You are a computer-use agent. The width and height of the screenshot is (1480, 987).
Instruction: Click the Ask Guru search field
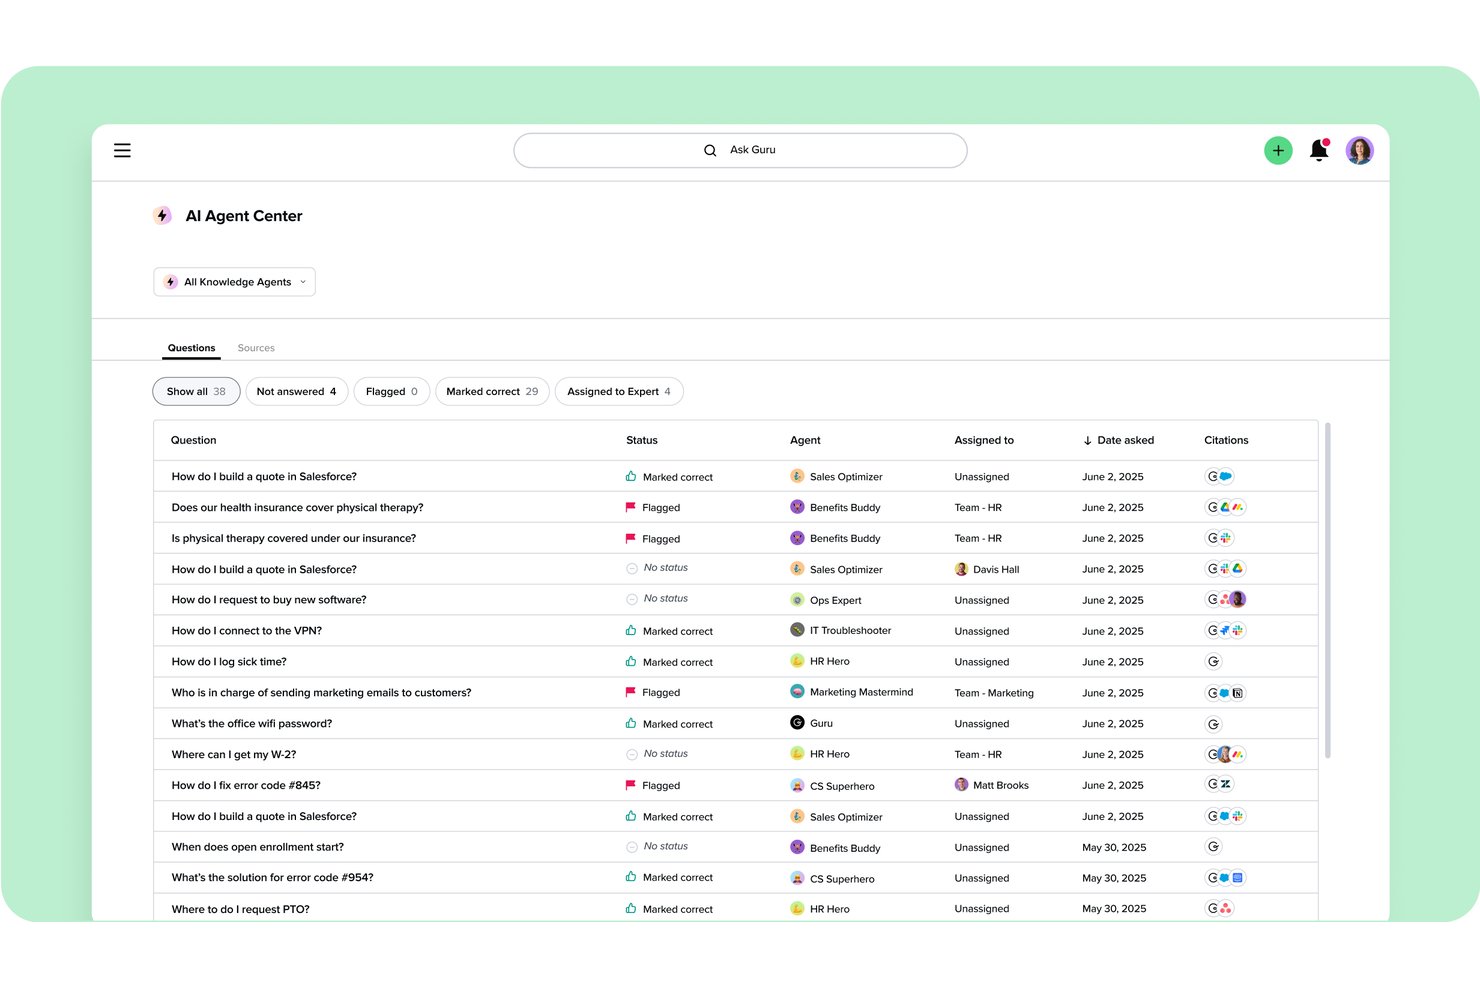pos(740,150)
